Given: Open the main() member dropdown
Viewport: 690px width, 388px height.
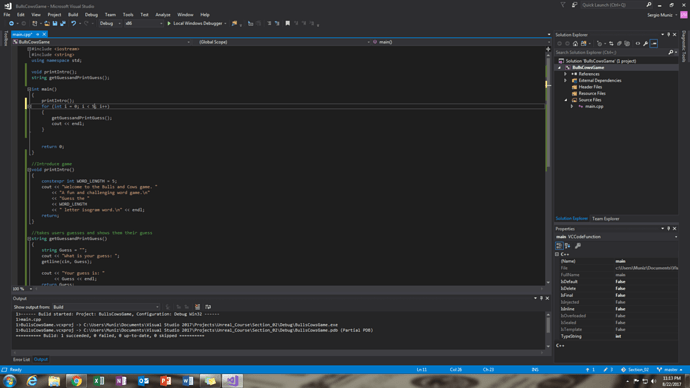Looking at the screenshot, I should tap(460, 42).
